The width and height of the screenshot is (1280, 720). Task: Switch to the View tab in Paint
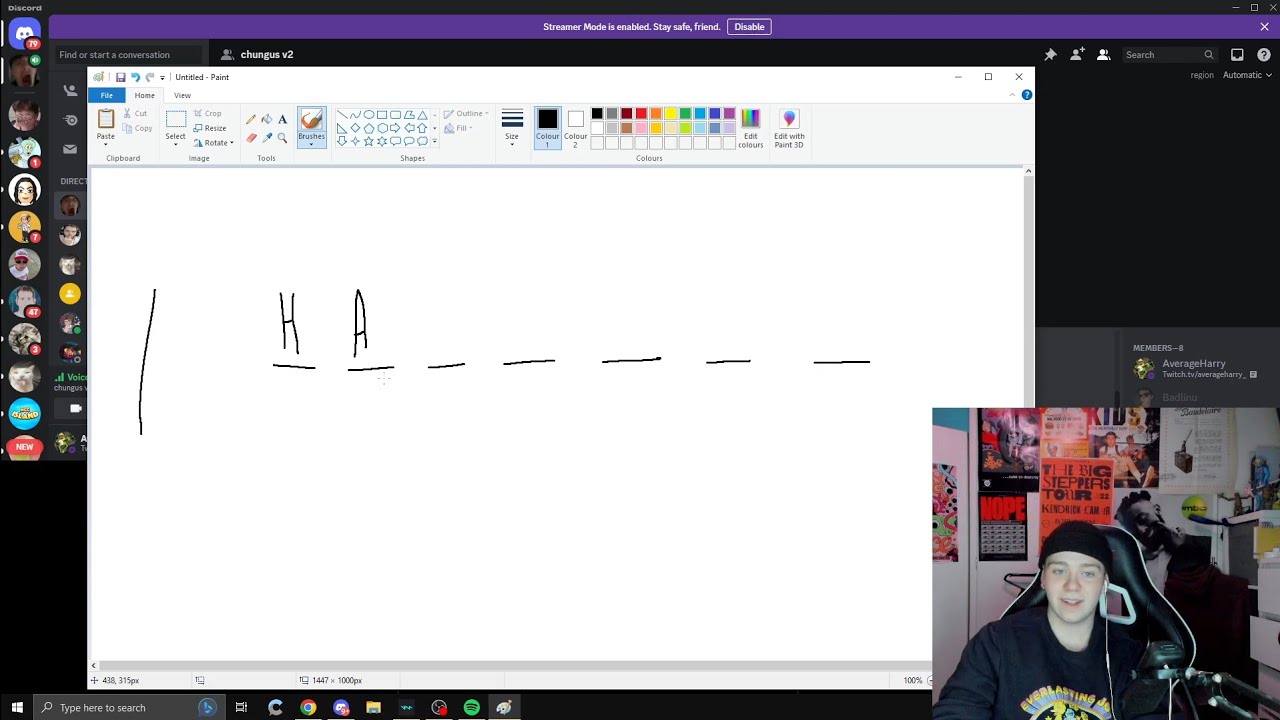click(182, 95)
